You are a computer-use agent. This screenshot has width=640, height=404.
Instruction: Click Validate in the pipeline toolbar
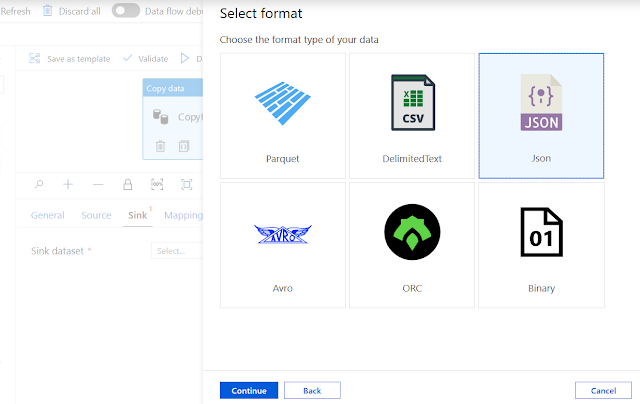pos(146,58)
